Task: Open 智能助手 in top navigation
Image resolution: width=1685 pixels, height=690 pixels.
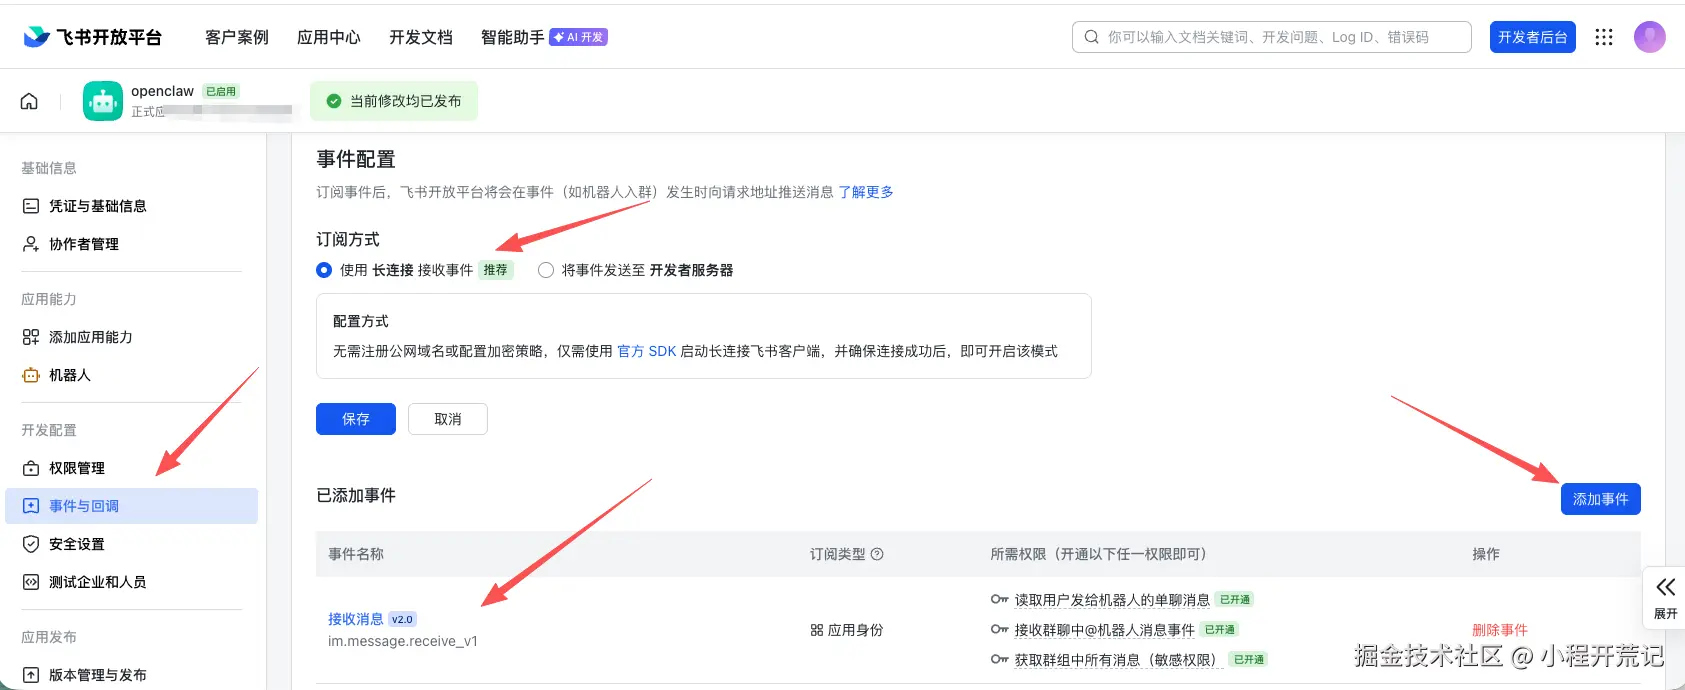Action: pos(513,37)
